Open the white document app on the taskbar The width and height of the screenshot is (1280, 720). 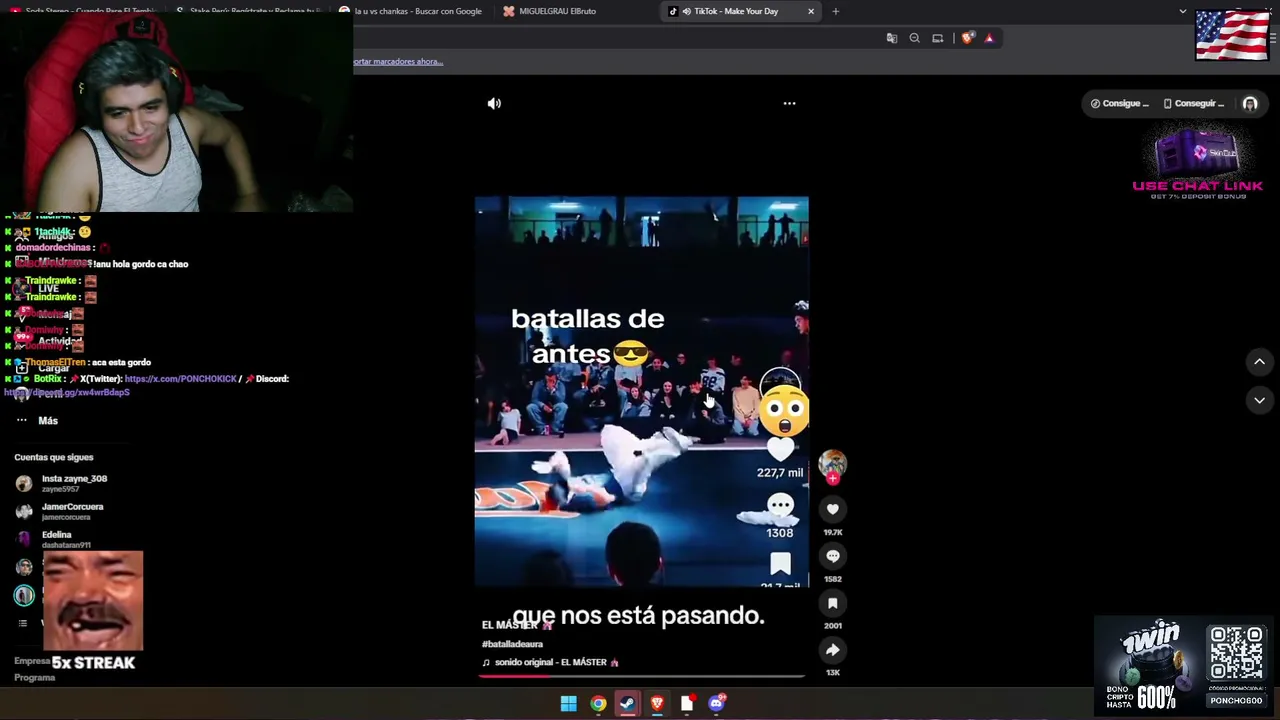687,703
